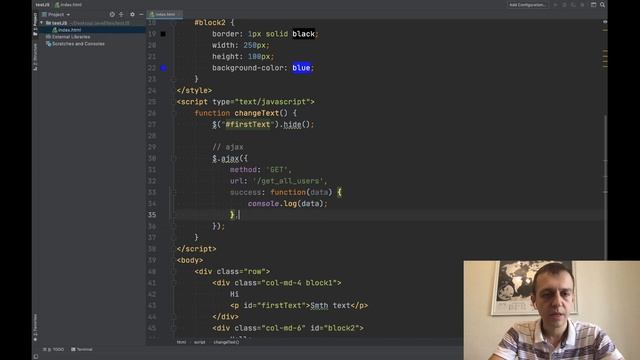Click the stop icon in top toolbar

point(582,5)
